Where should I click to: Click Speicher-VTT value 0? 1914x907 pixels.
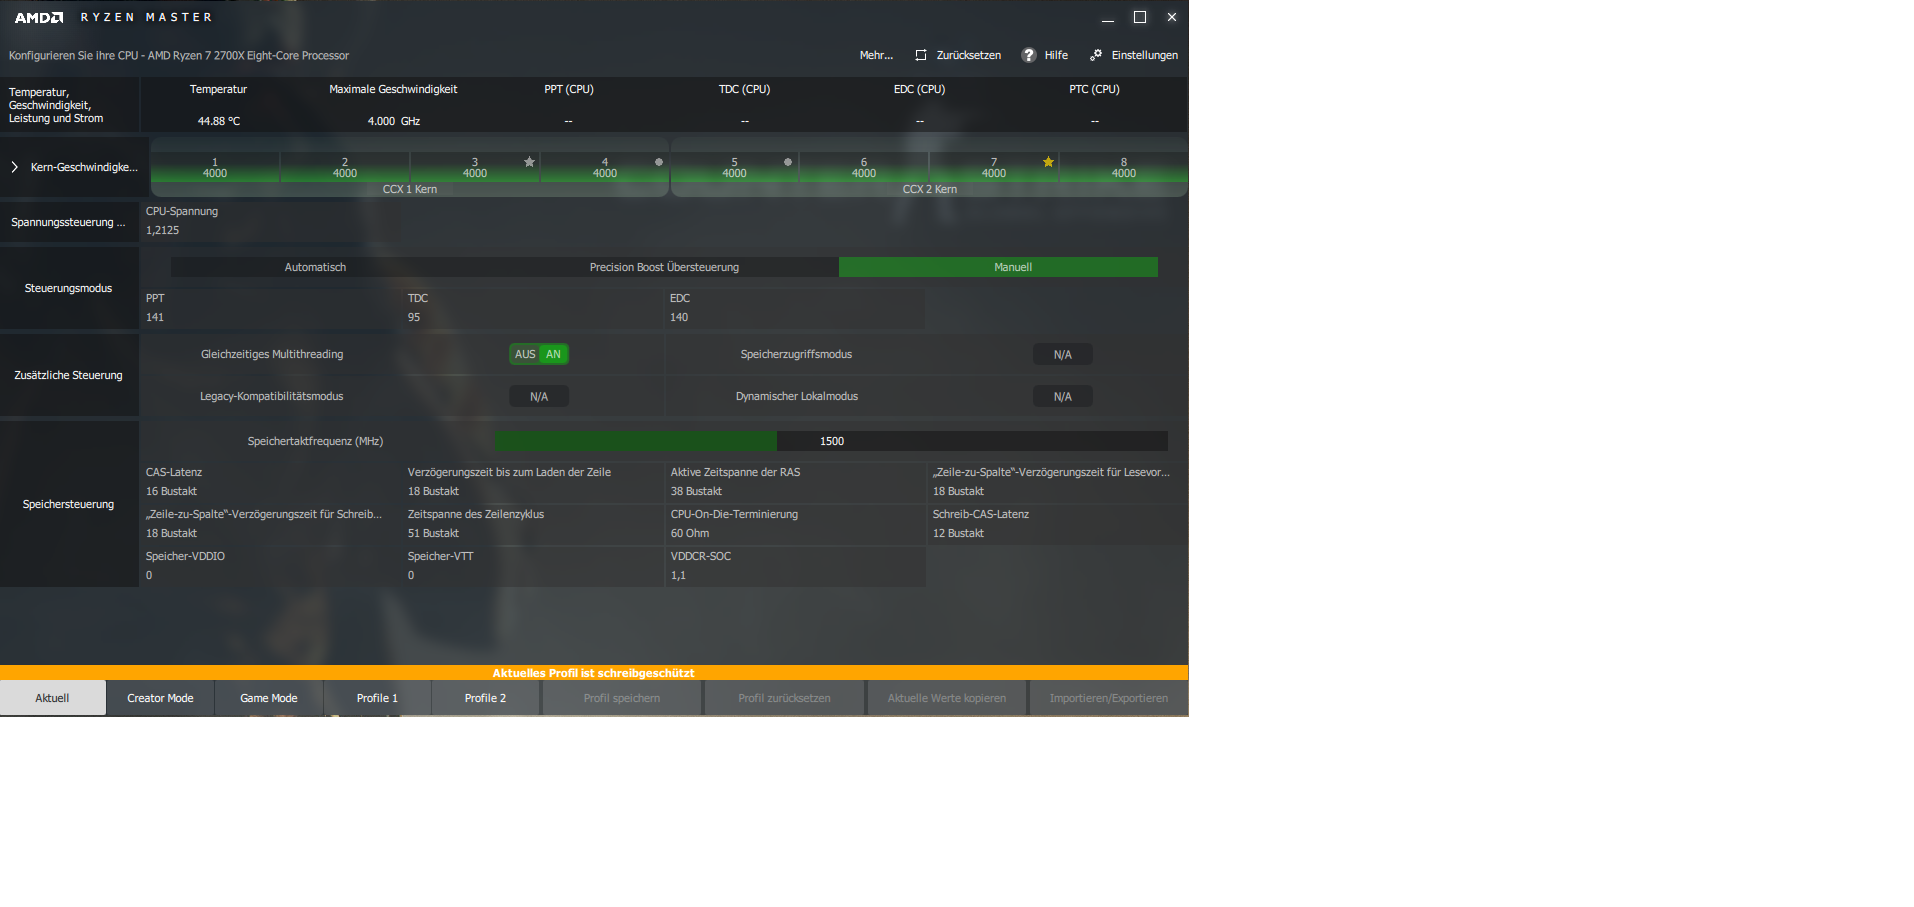(411, 575)
